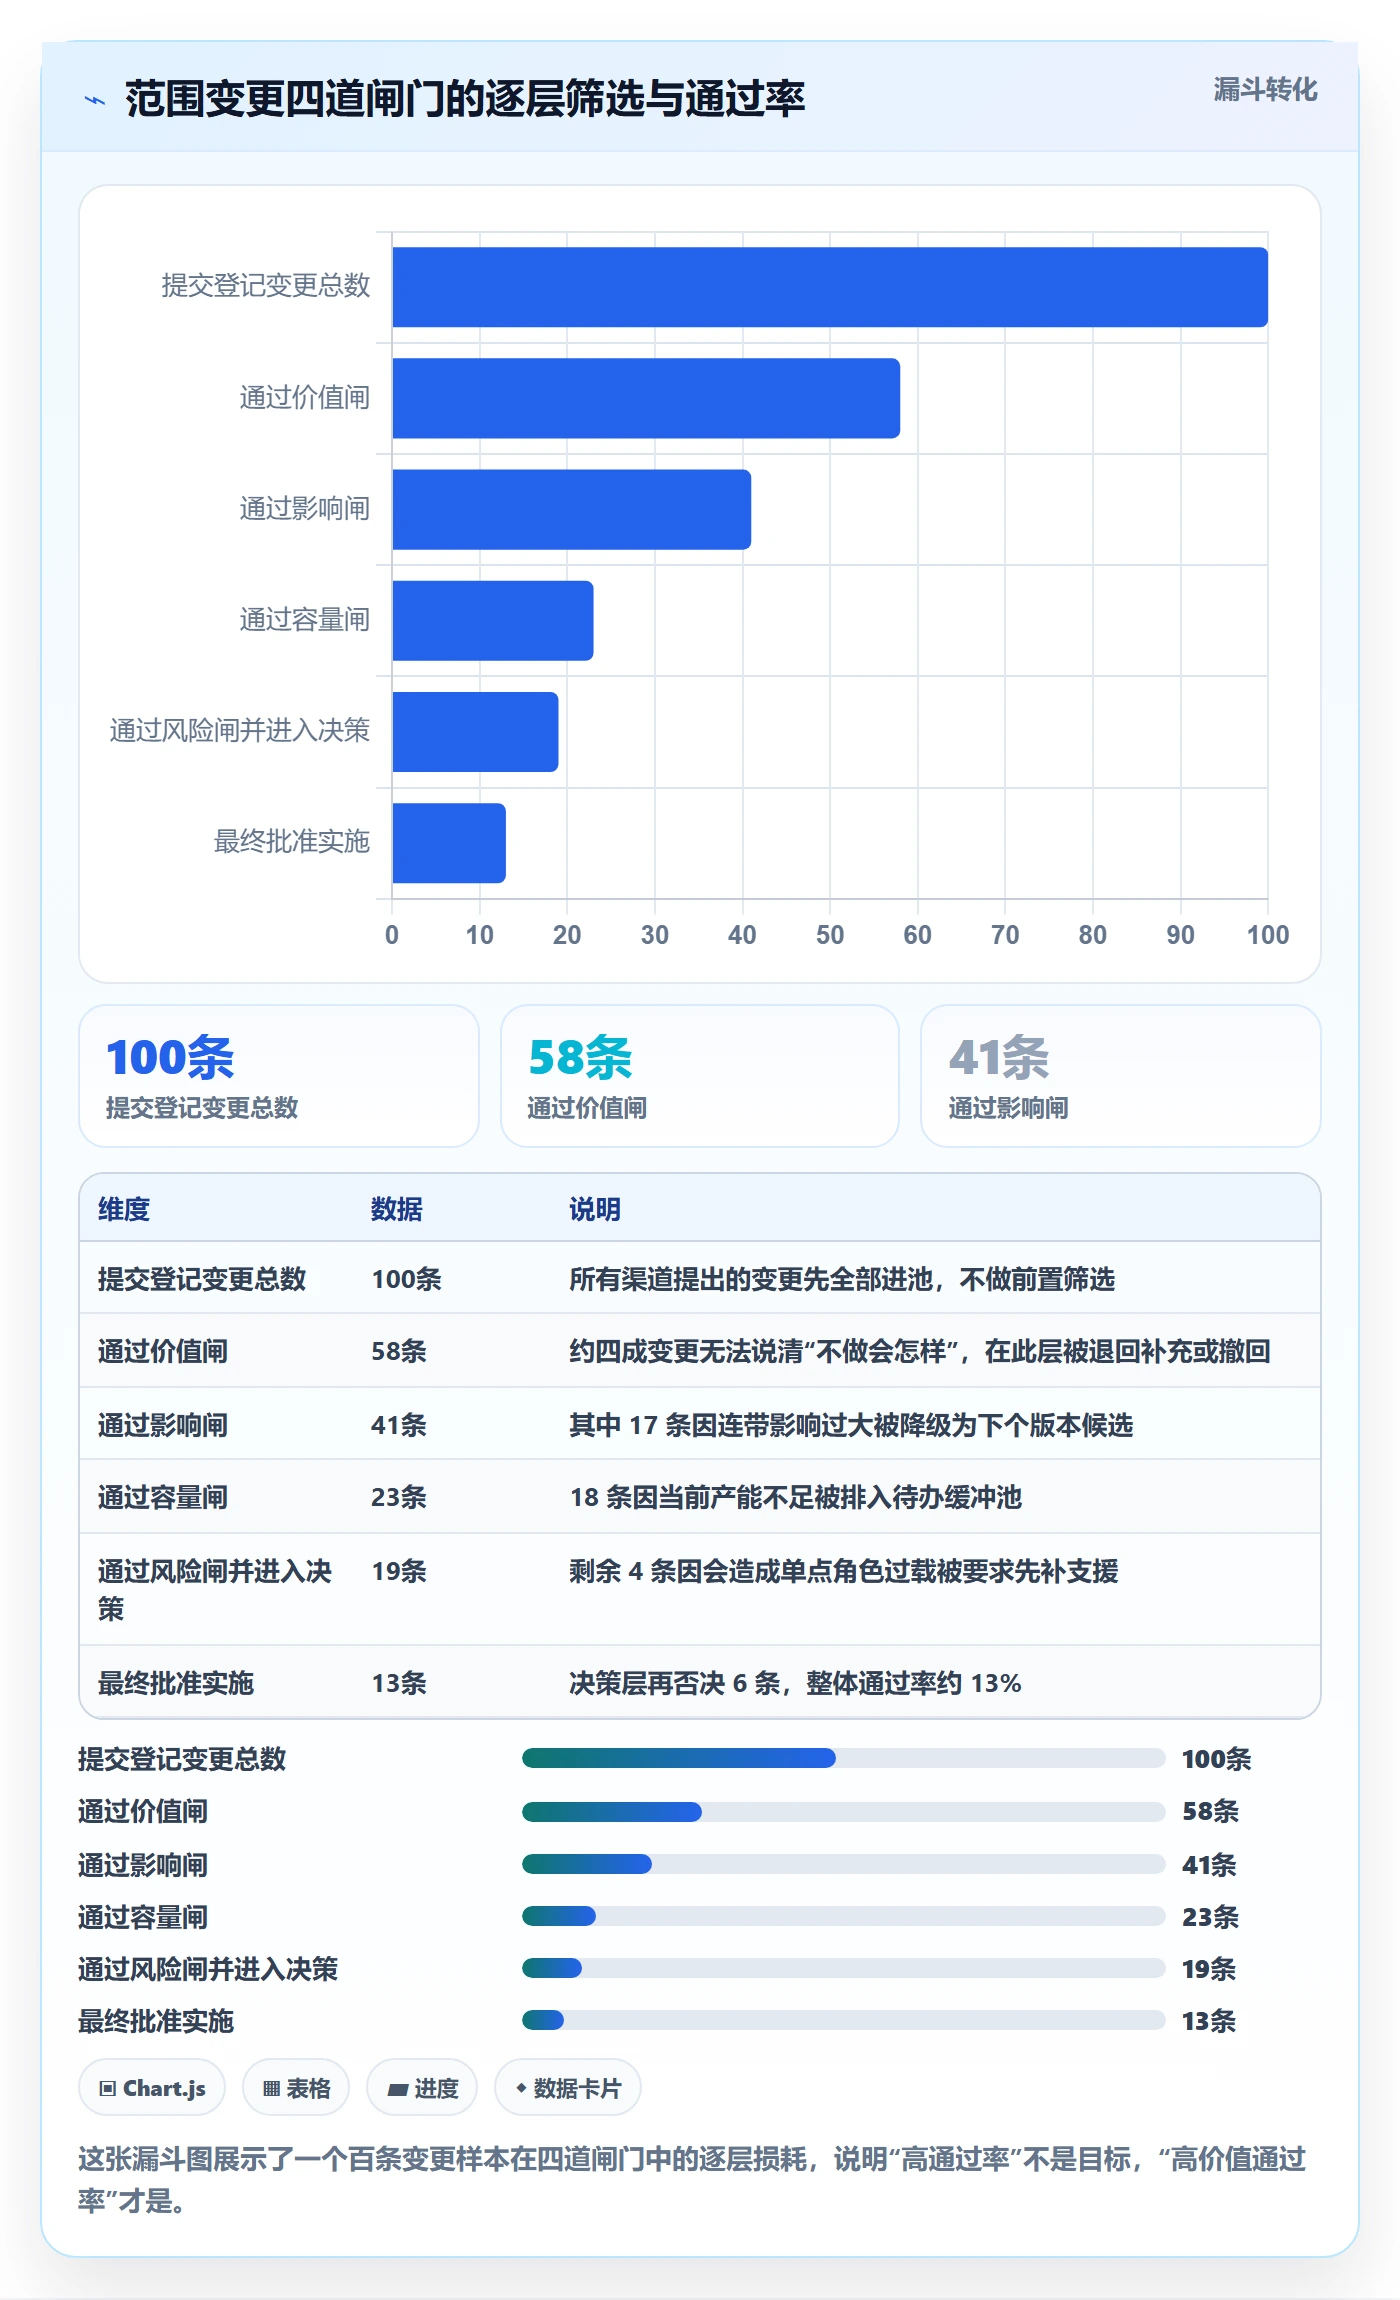Click the text 剩余 4 条因会造成单点角色过载被要求先补支援
The width and height of the screenshot is (1400, 2300).
coord(844,1571)
